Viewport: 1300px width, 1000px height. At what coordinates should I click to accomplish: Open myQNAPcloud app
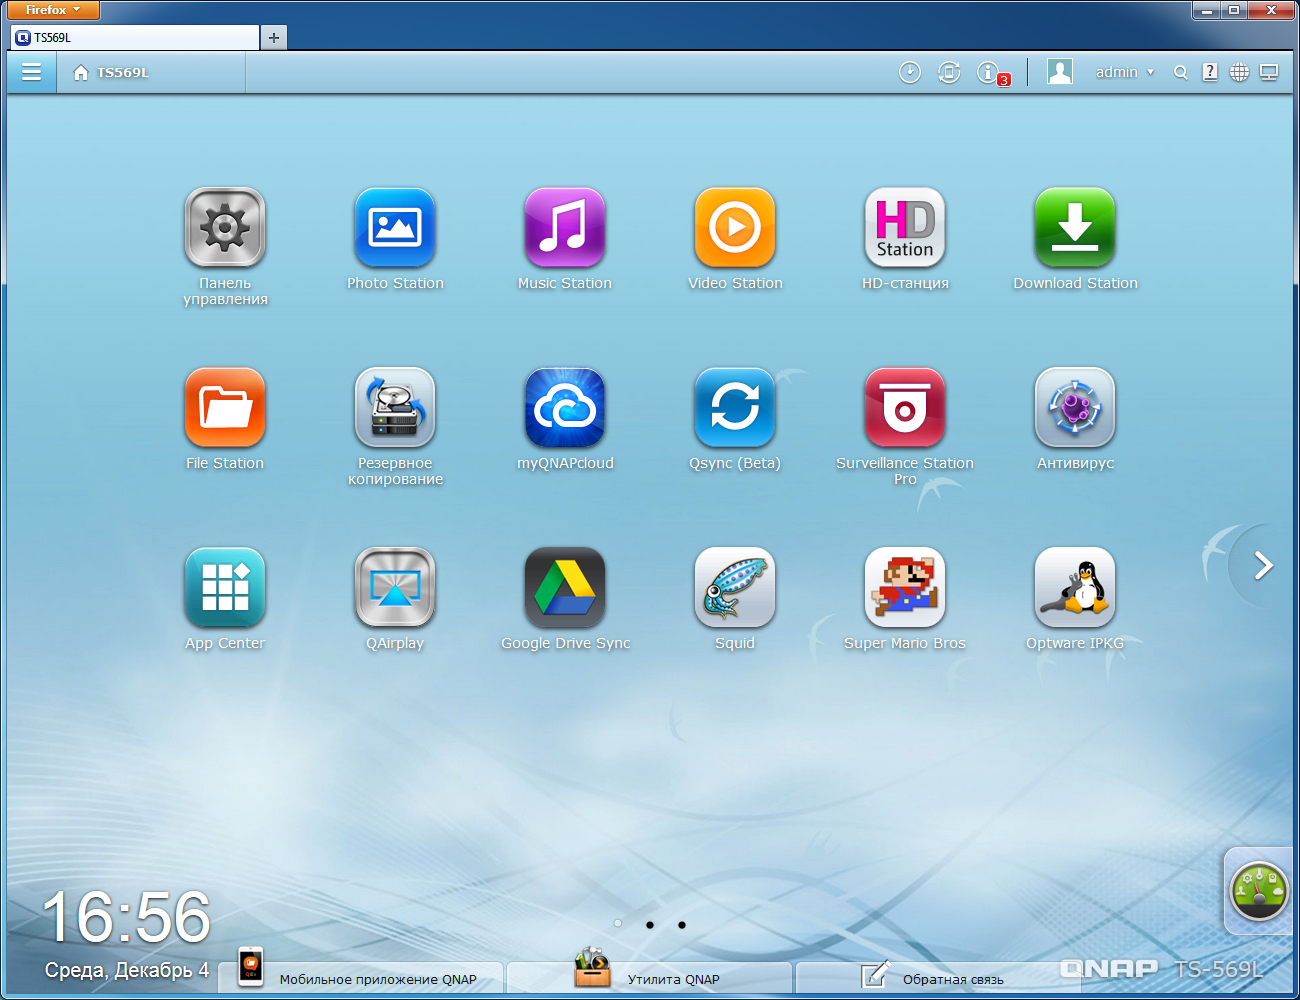click(x=565, y=408)
